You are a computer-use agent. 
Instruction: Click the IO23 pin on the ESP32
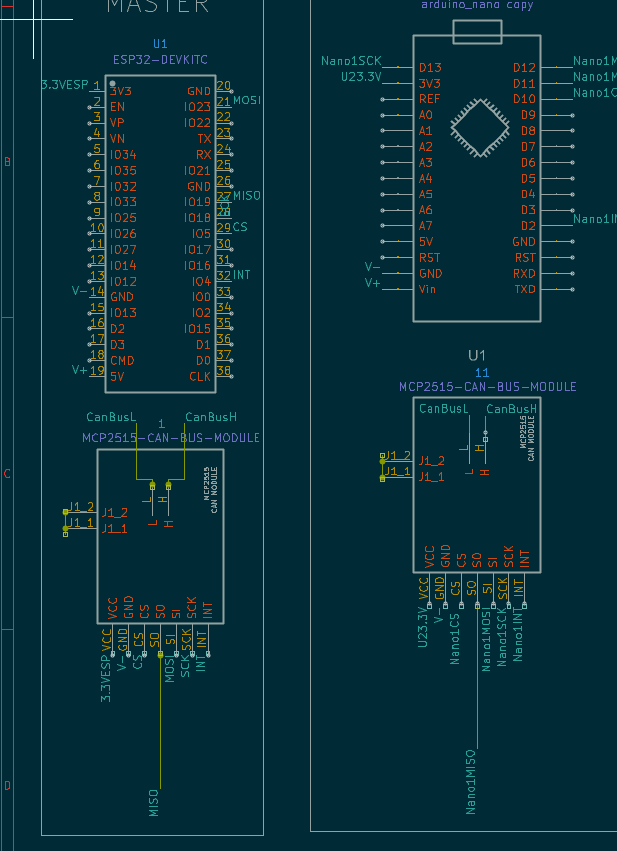pos(197,107)
